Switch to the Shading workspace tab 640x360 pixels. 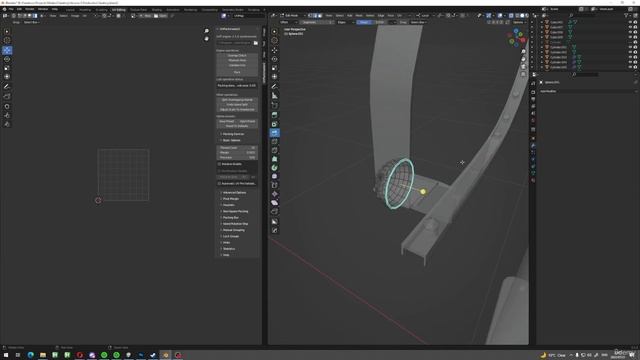(157, 9)
